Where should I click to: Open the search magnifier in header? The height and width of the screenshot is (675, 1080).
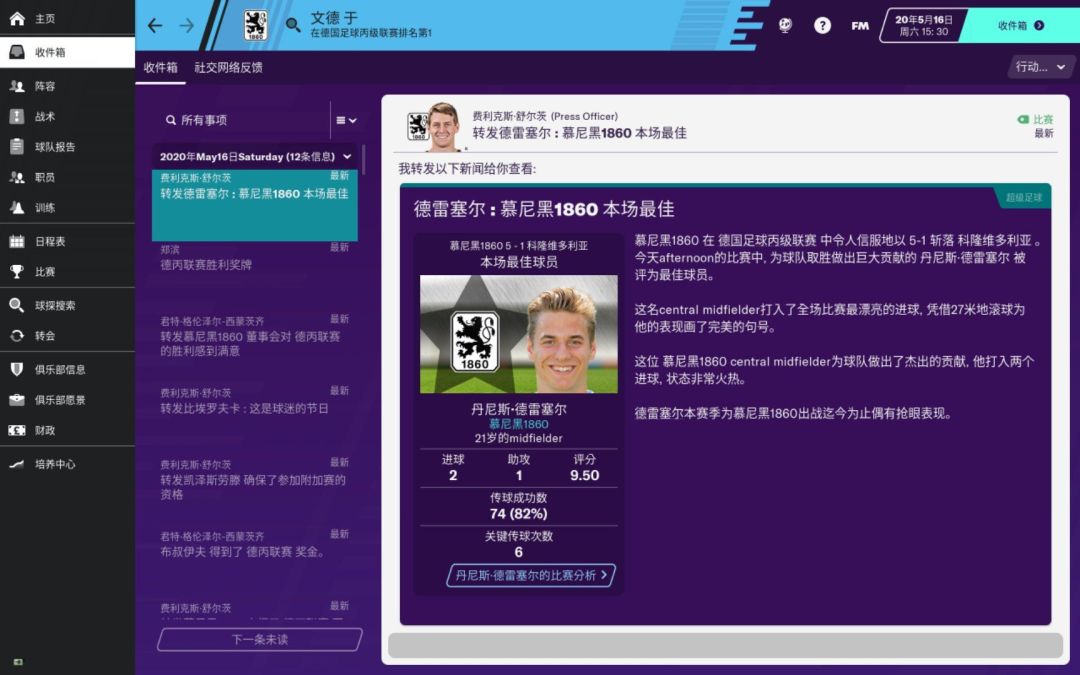coord(293,25)
